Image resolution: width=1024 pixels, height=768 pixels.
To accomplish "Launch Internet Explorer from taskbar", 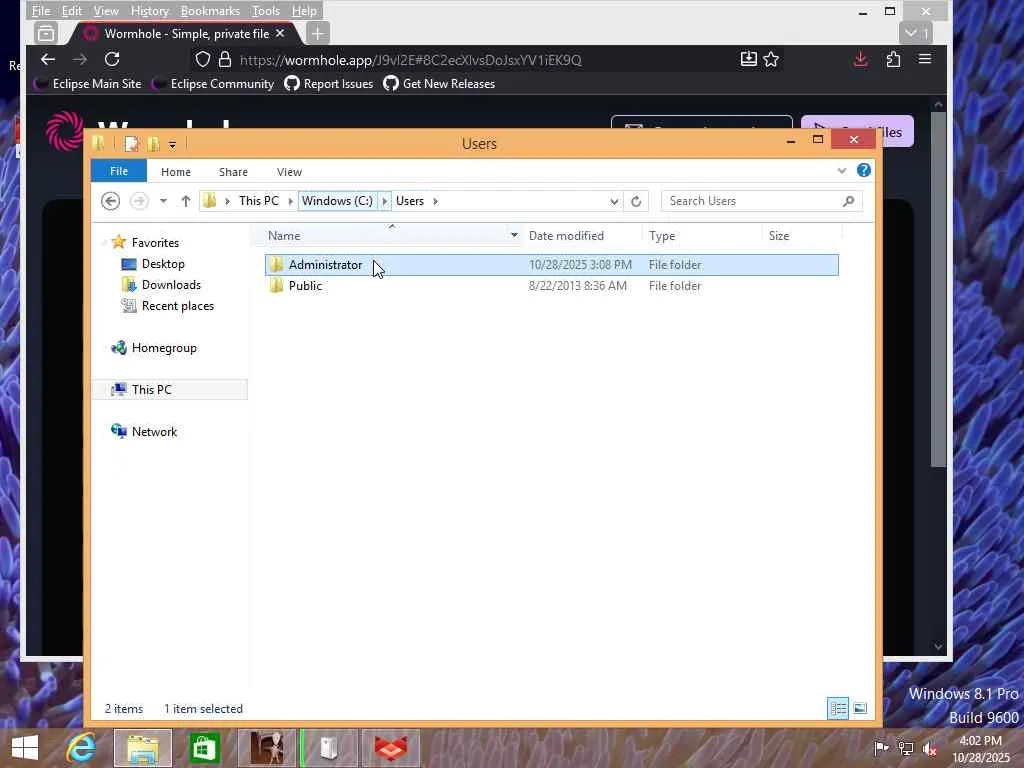I will (81, 748).
